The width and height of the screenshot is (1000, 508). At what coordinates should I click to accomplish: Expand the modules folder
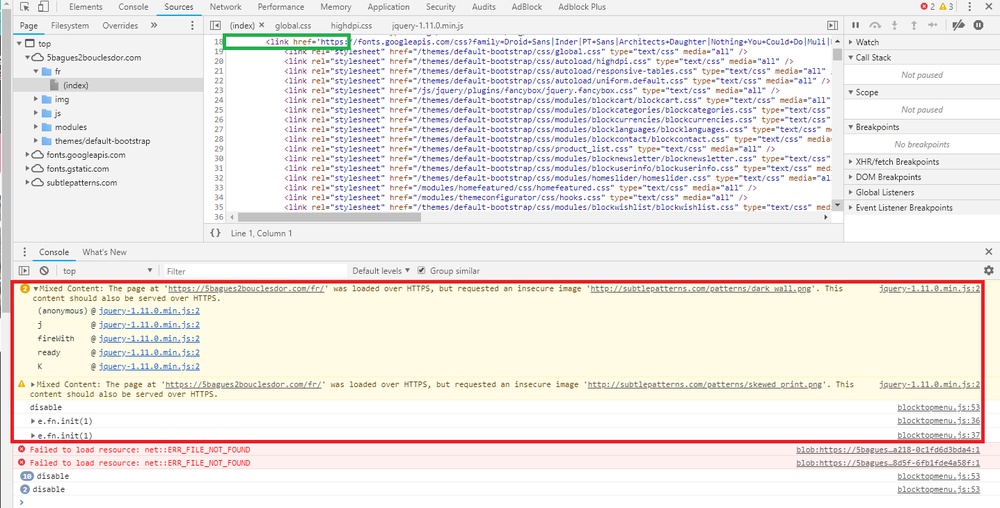36,127
